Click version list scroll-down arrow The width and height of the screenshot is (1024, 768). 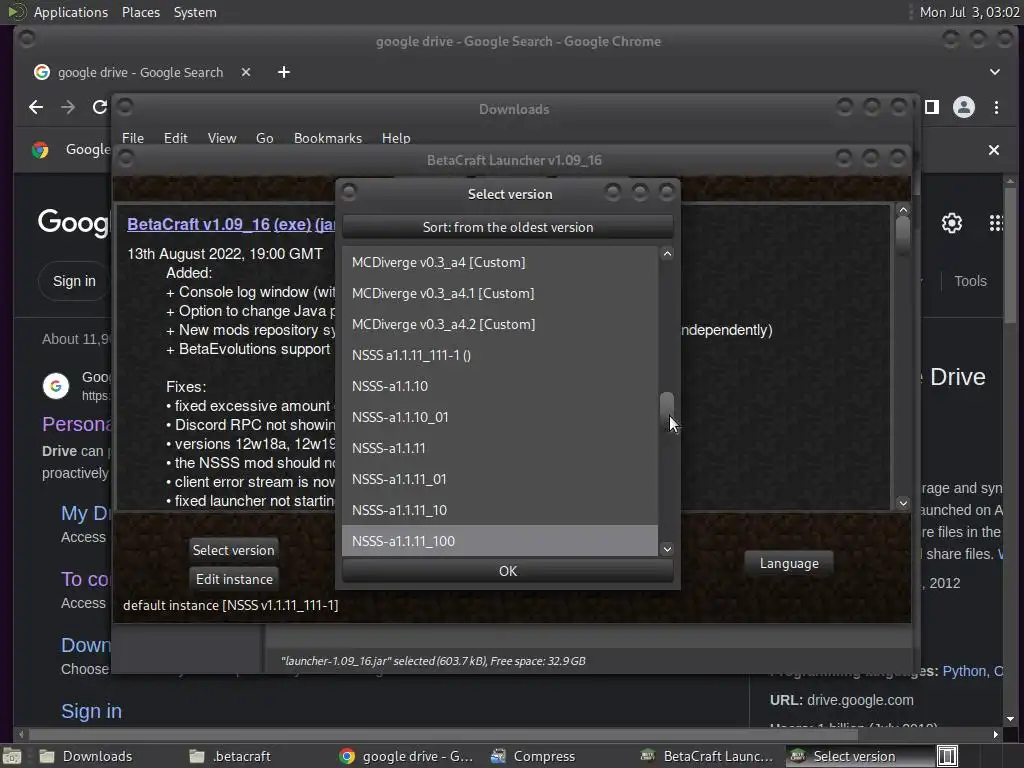coord(667,549)
